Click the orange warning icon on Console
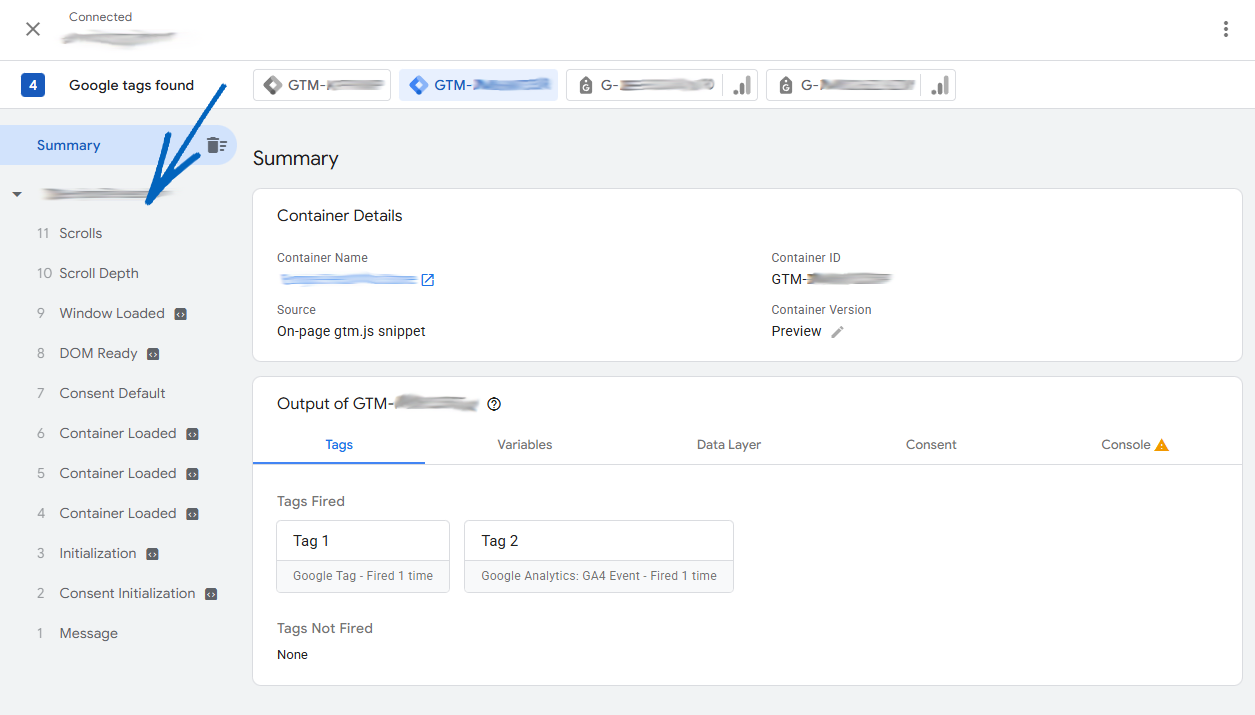 [x=1162, y=445]
